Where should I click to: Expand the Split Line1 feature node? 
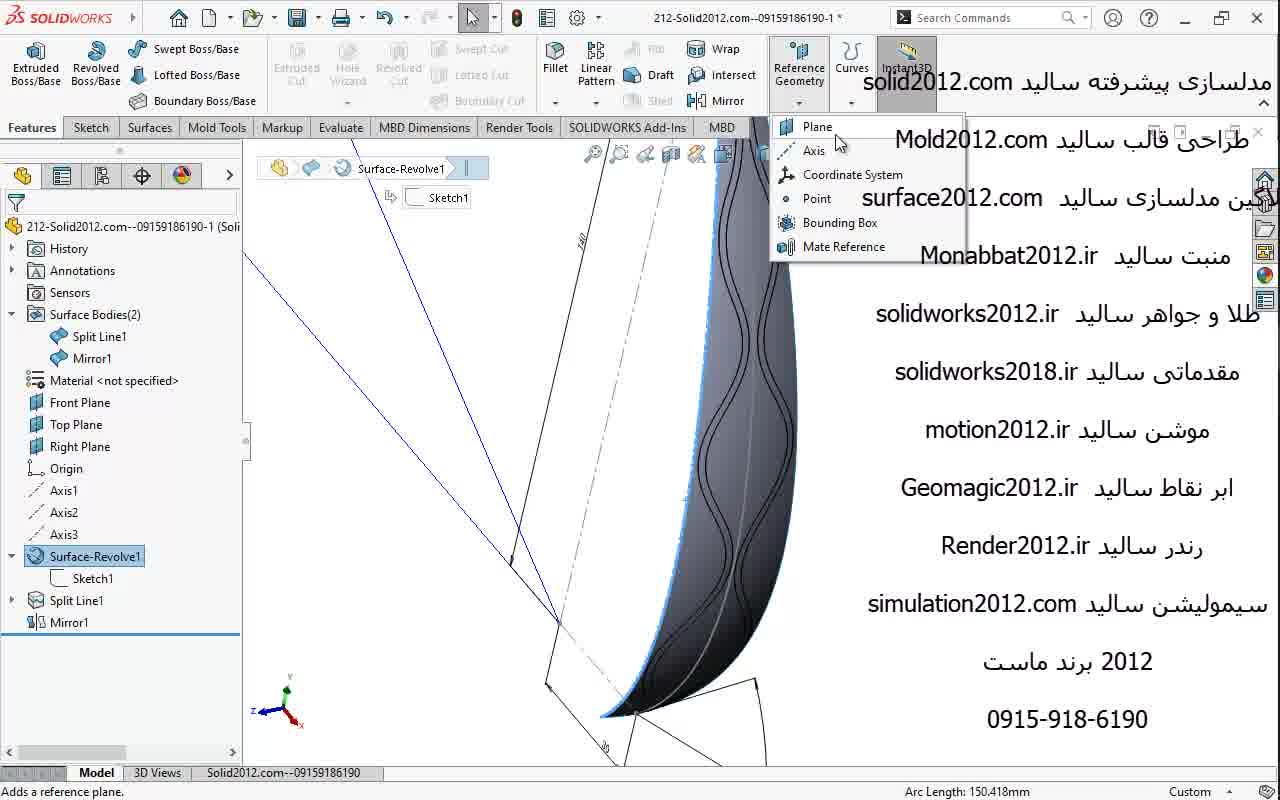click(12, 601)
